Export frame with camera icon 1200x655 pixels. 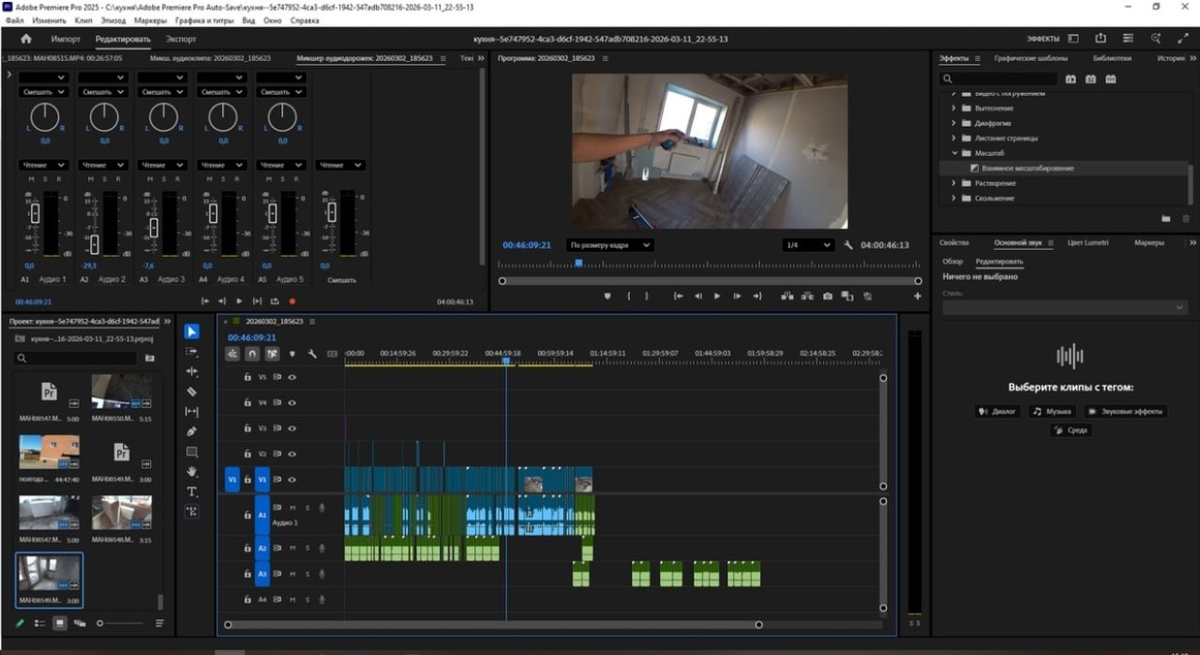(x=828, y=296)
